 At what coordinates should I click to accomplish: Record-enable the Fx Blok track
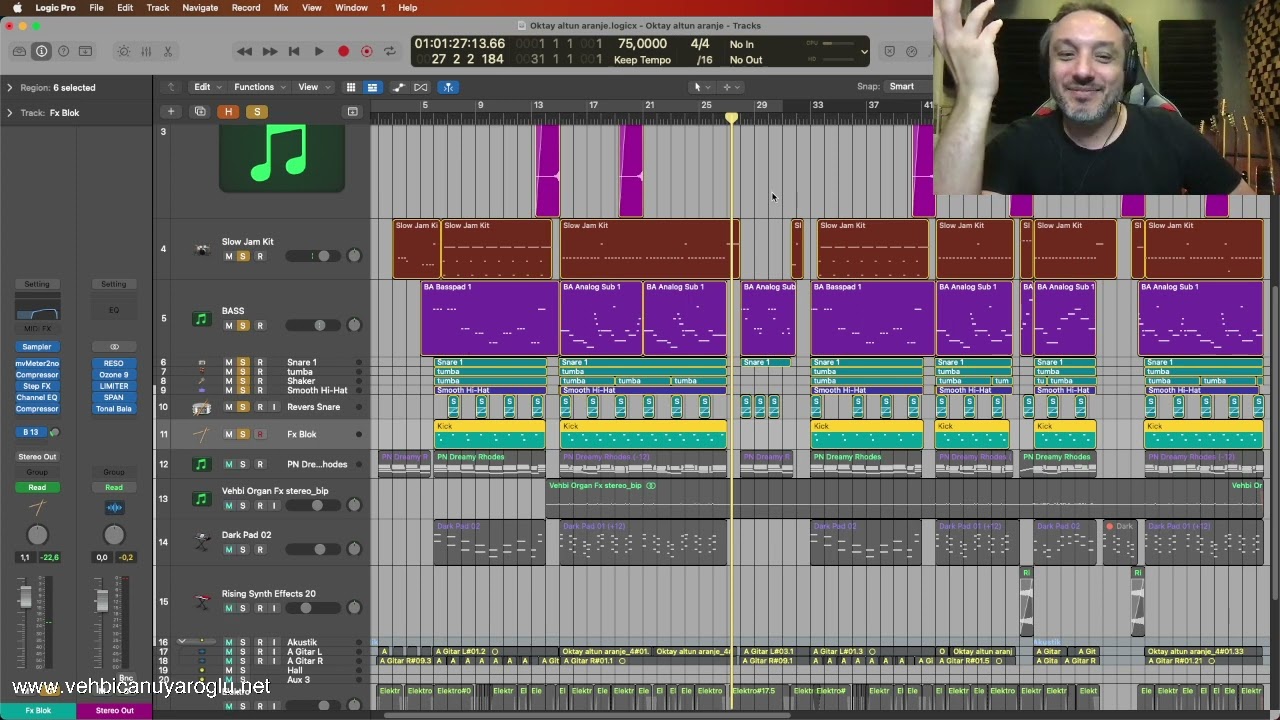click(260, 435)
